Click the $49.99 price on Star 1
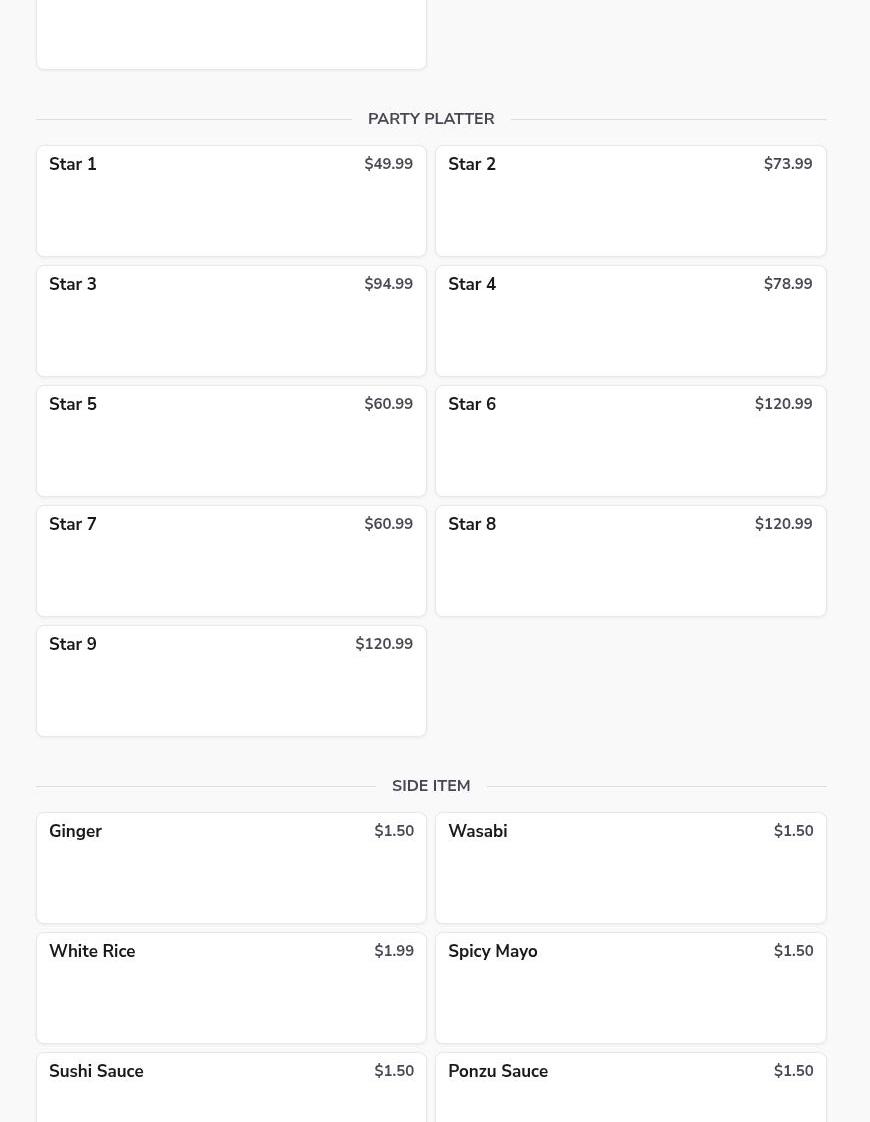The height and width of the screenshot is (1122, 870). pyautogui.click(x=388, y=164)
